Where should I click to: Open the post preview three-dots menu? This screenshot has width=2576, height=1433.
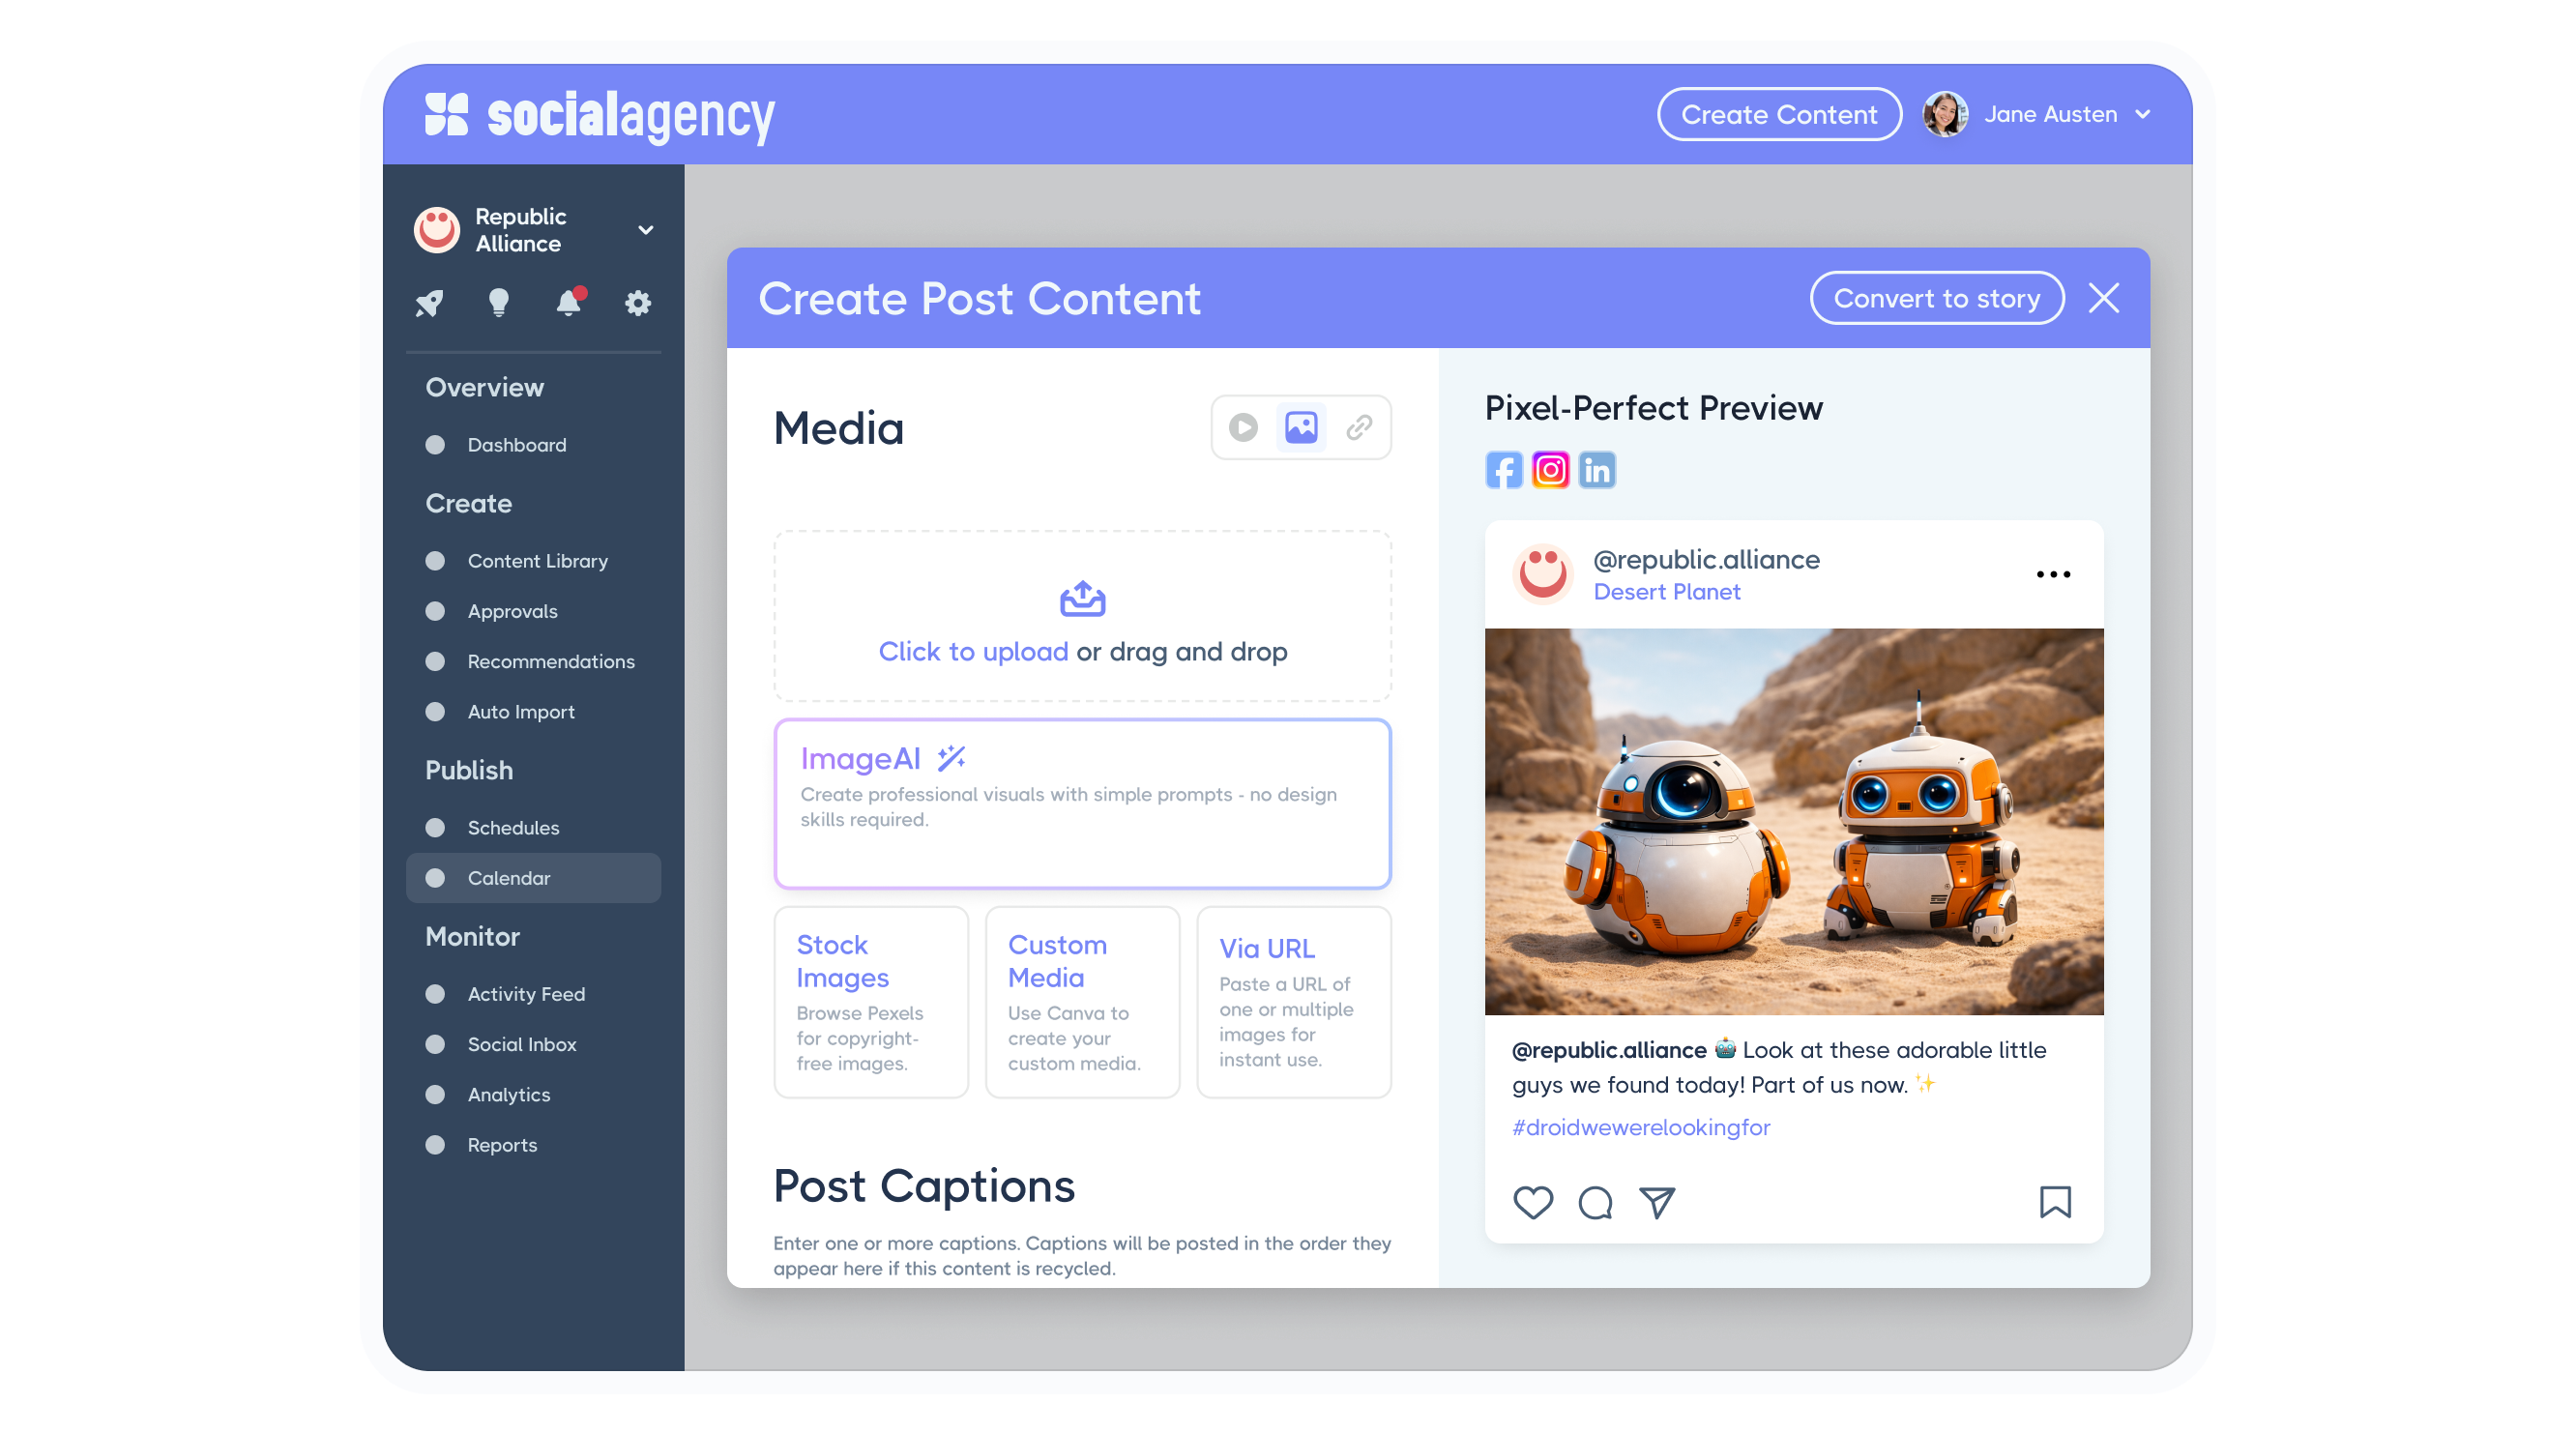tap(2053, 575)
